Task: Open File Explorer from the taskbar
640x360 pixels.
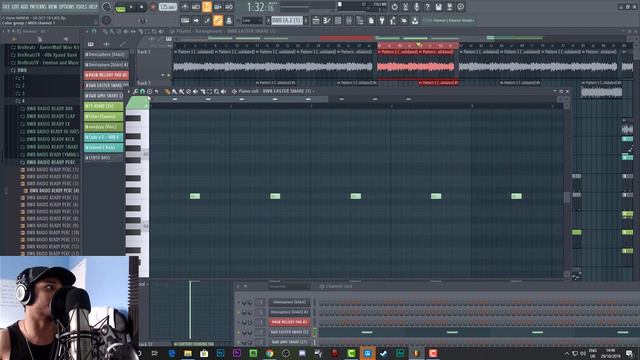Action: [x=188, y=353]
